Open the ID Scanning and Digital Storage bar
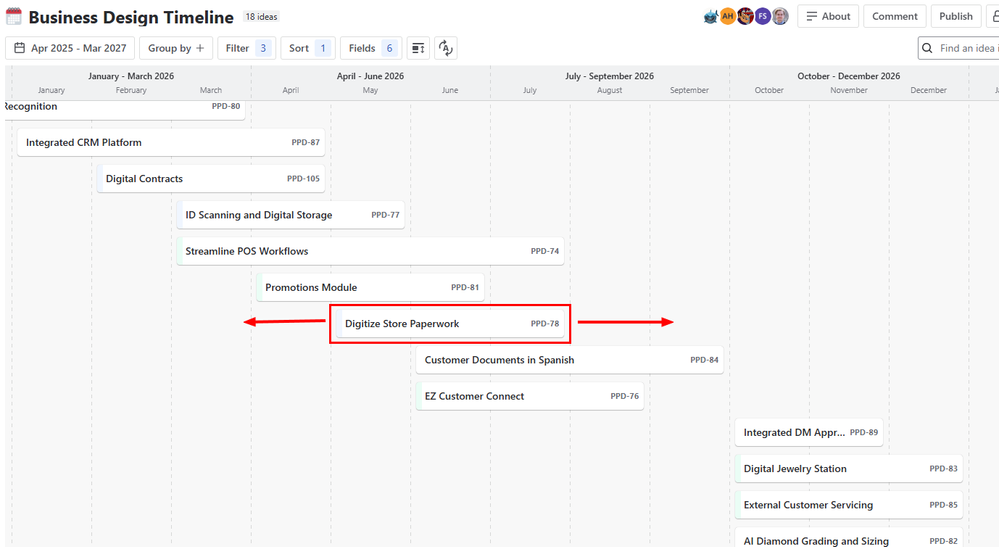 (x=291, y=215)
